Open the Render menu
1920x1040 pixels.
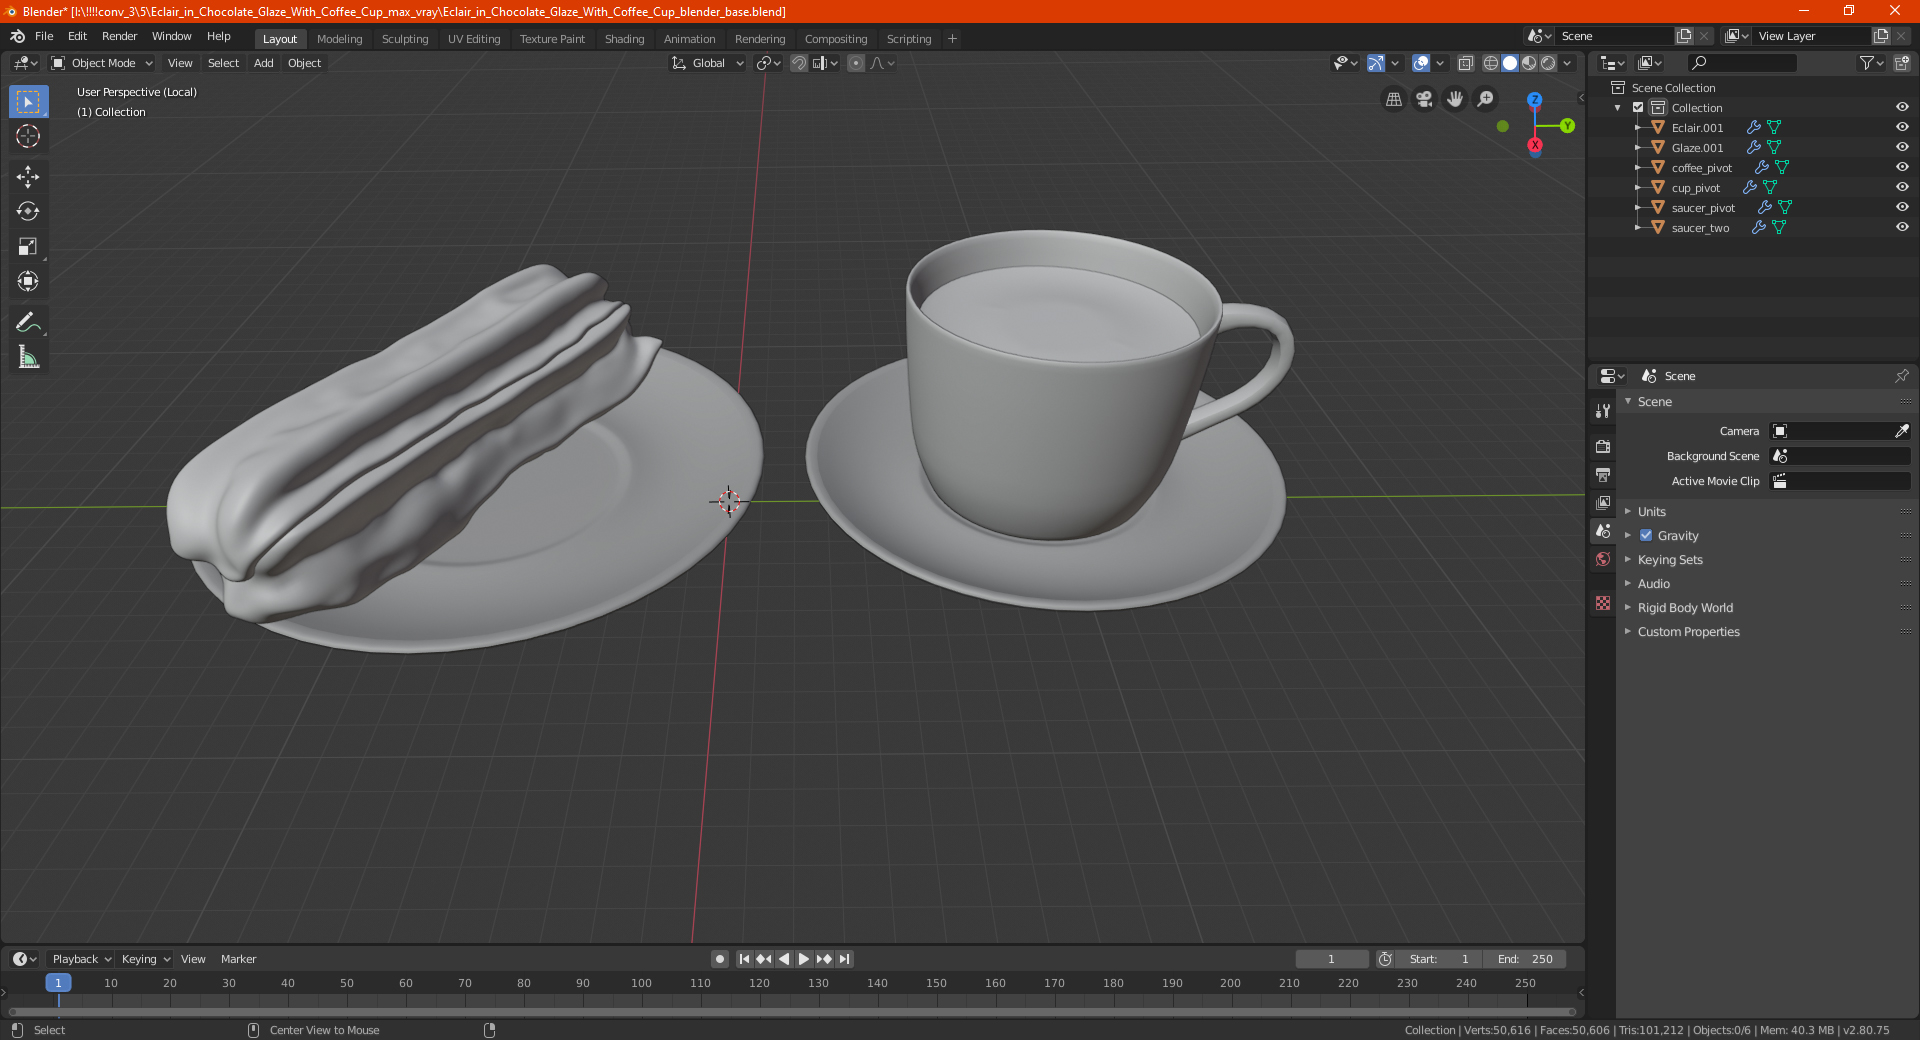[119, 36]
